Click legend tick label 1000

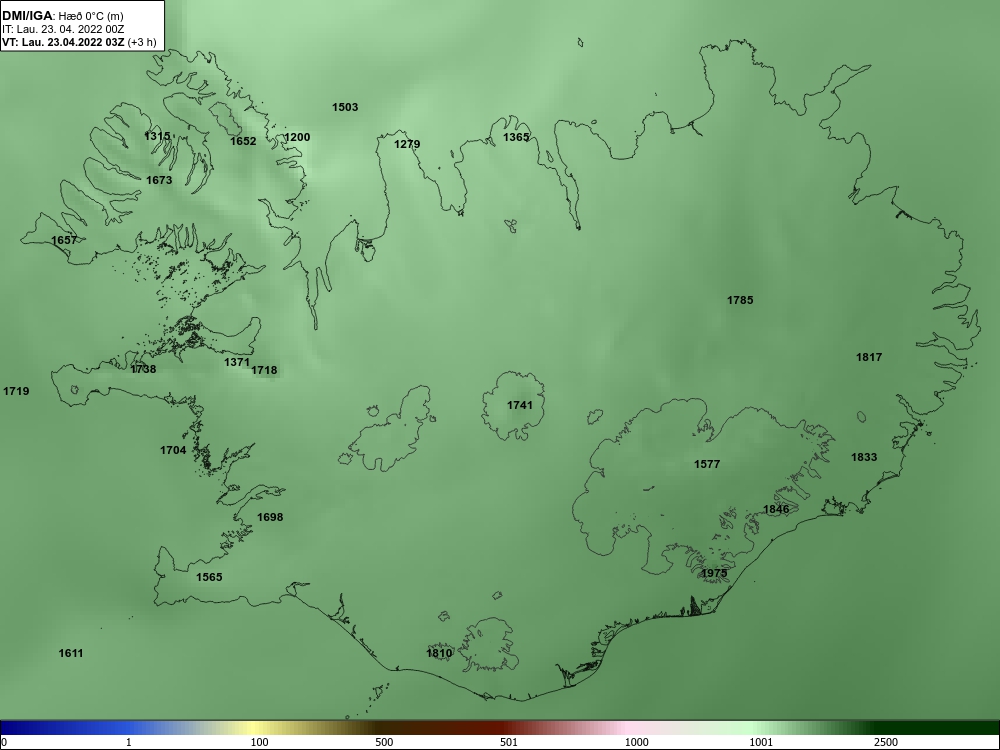(x=637, y=742)
